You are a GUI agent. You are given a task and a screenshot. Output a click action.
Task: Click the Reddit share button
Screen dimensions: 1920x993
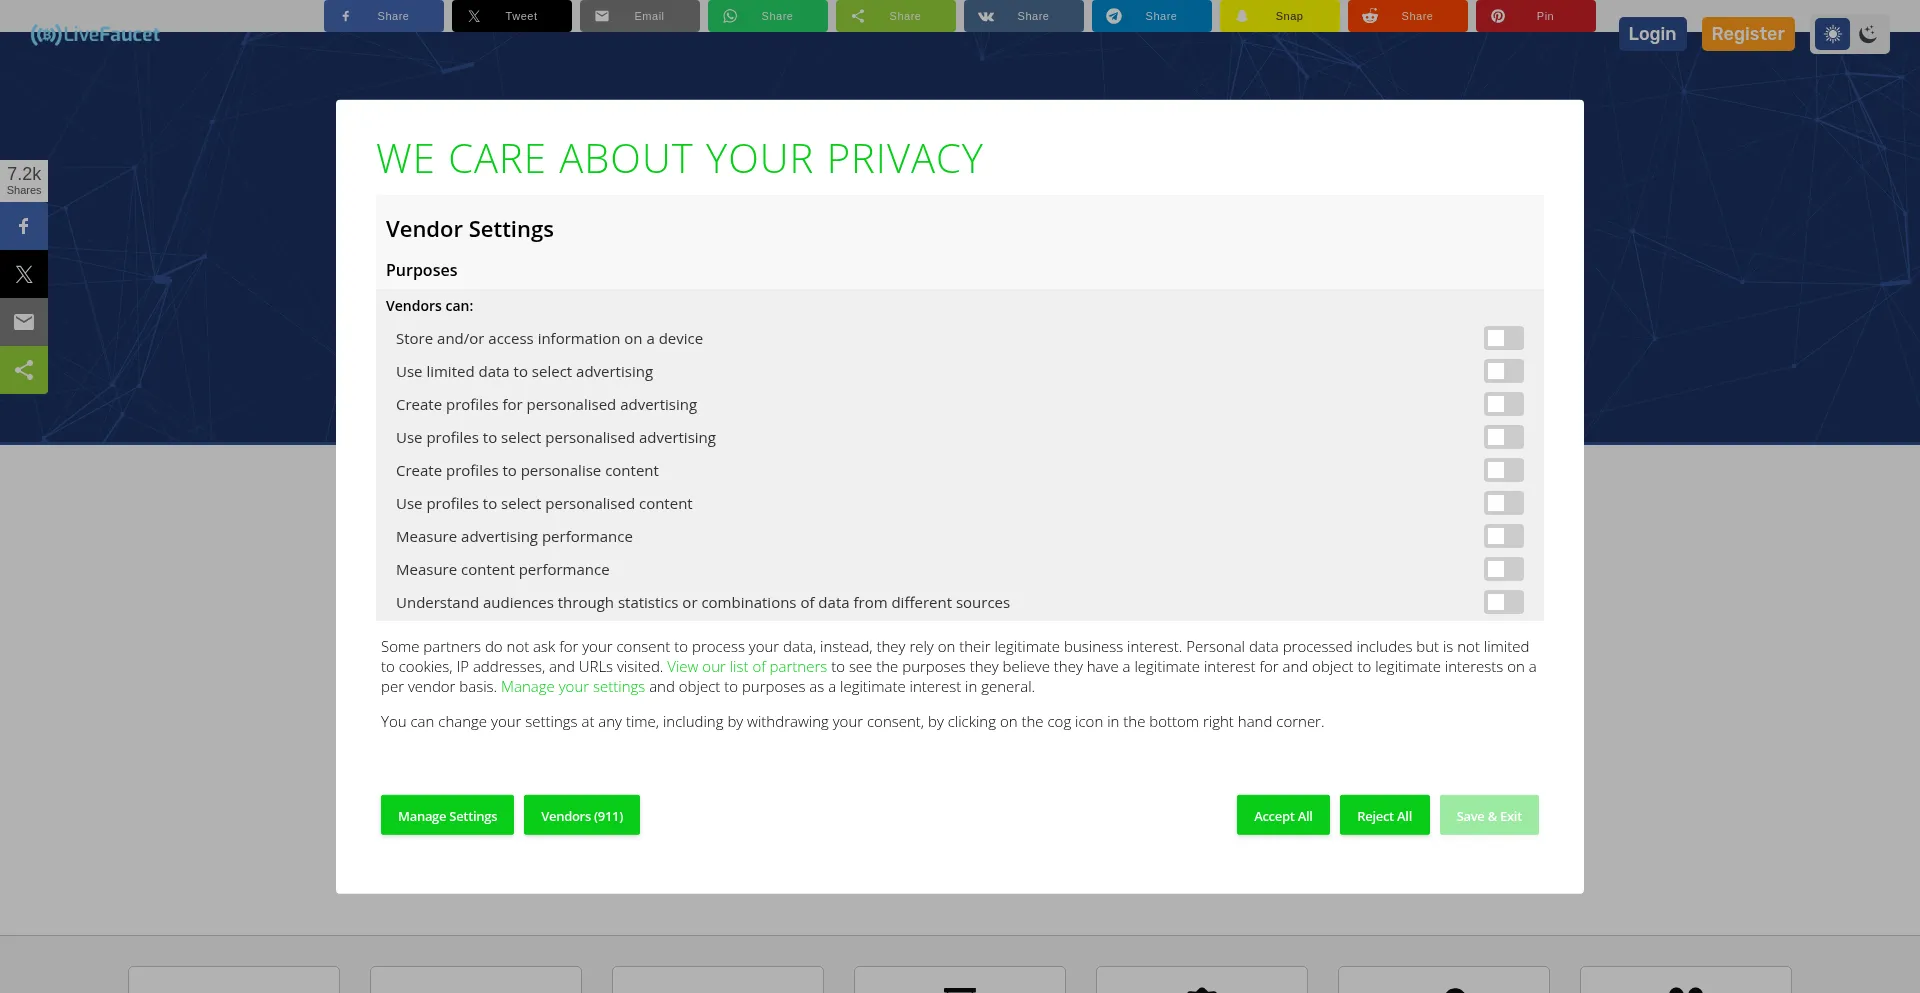click(x=1407, y=16)
